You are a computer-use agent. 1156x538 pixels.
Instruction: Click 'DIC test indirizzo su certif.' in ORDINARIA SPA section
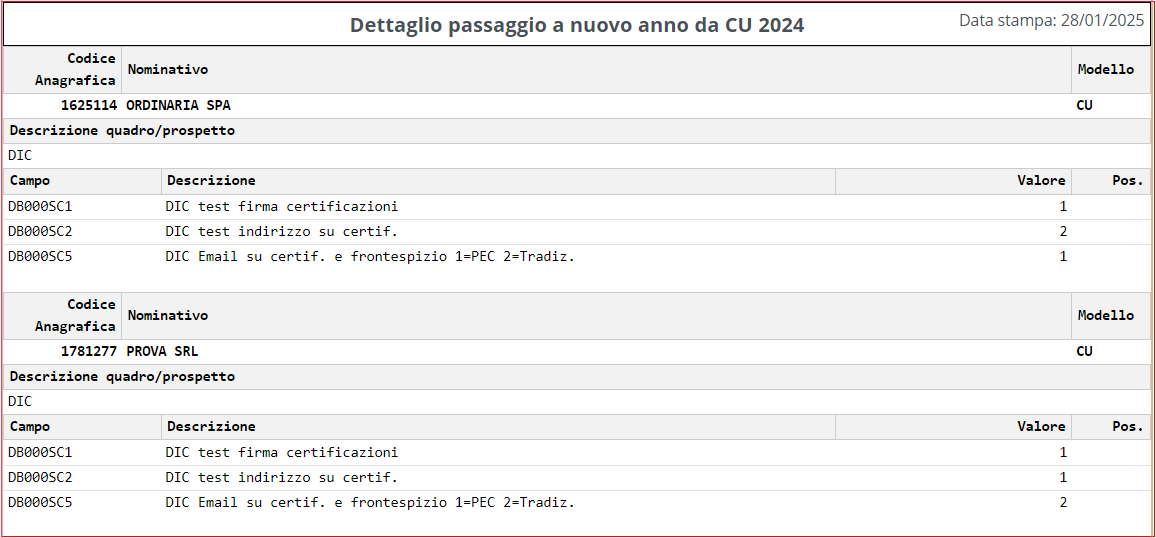click(x=281, y=231)
